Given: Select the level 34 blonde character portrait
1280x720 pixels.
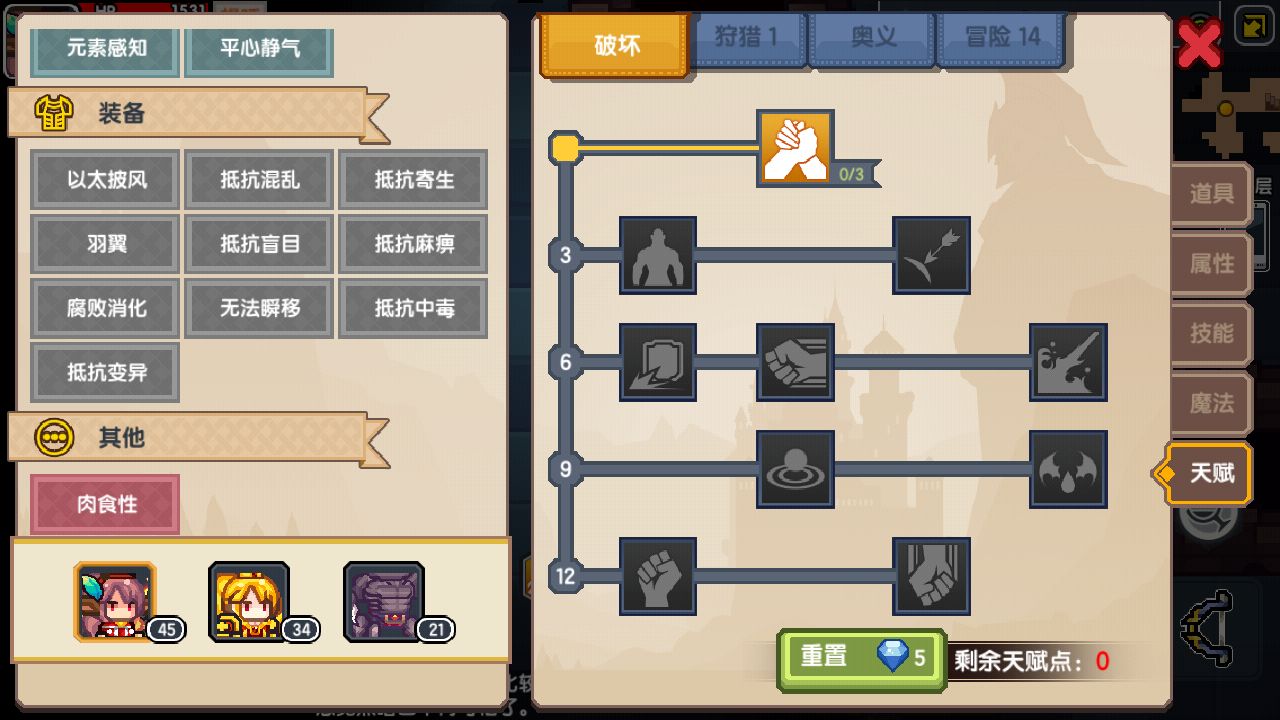Looking at the screenshot, I should [x=249, y=601].
